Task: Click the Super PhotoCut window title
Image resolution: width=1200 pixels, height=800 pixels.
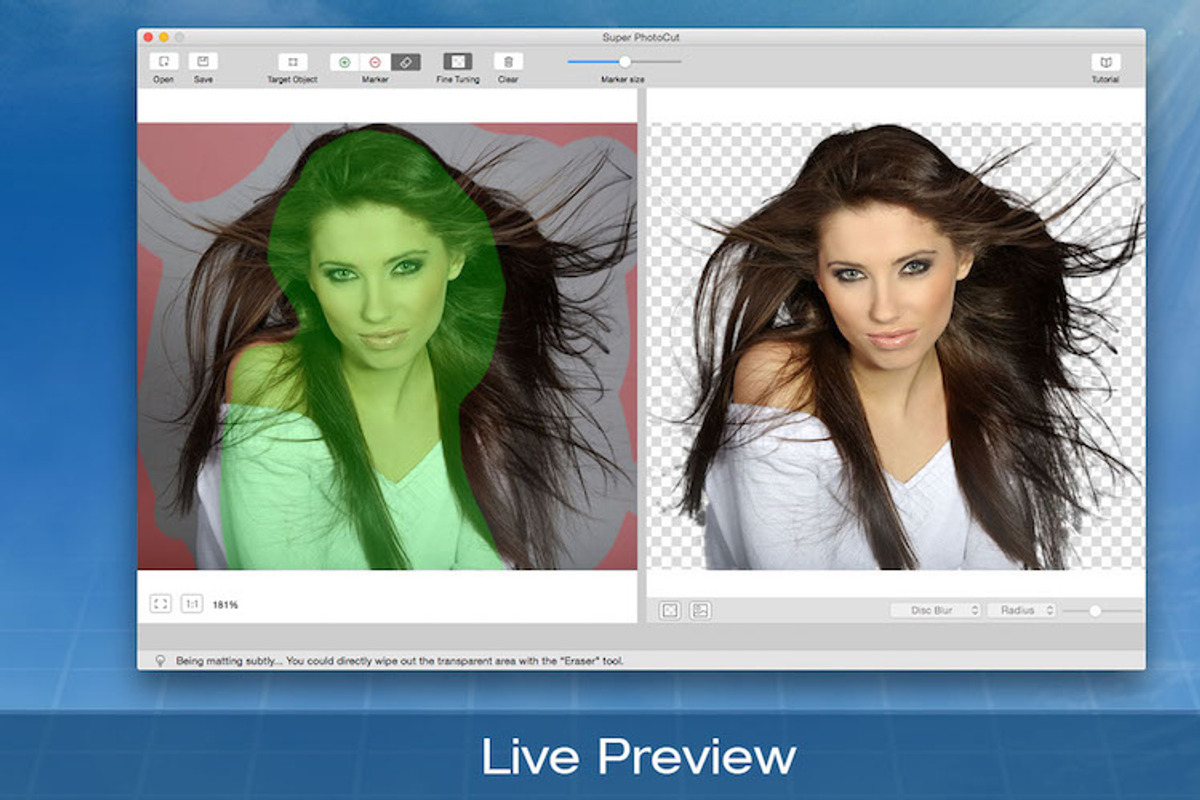Action: 641,37
